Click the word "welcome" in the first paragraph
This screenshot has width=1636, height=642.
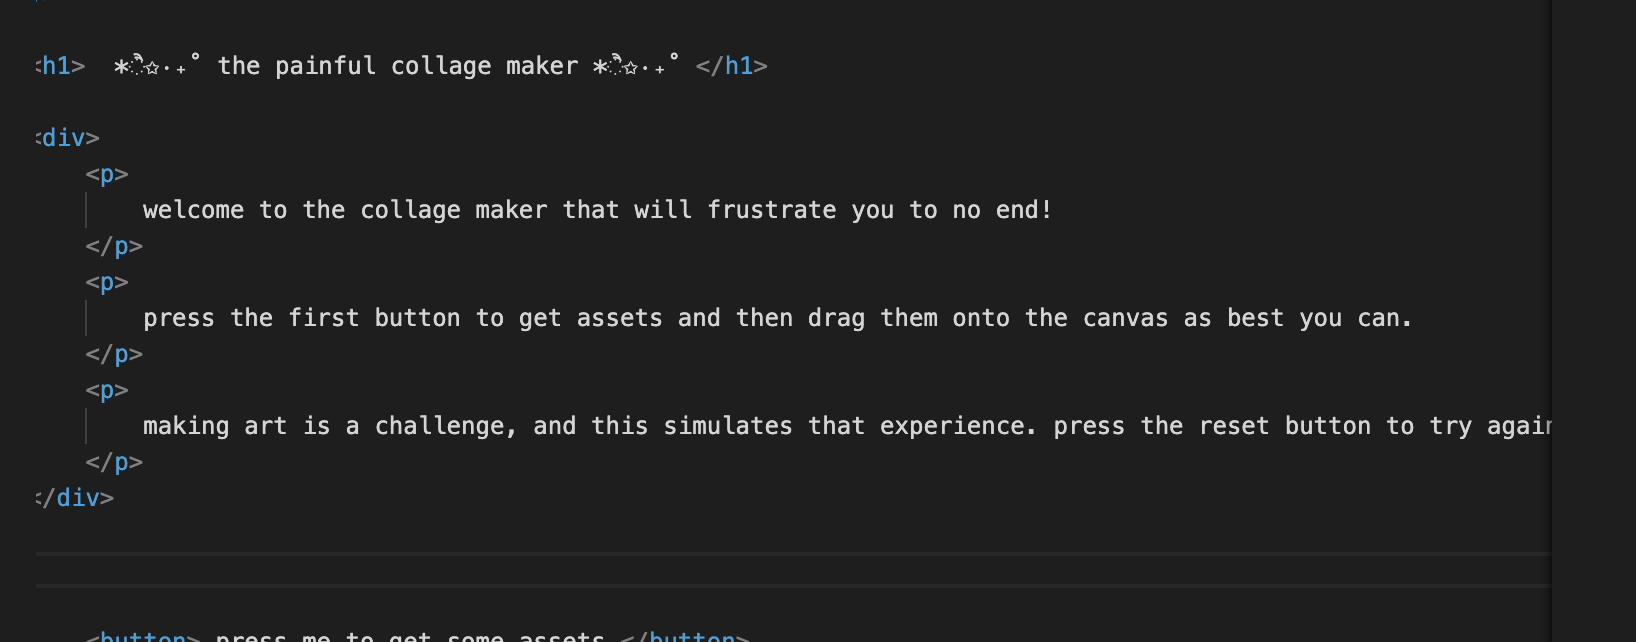click(193, 210)
